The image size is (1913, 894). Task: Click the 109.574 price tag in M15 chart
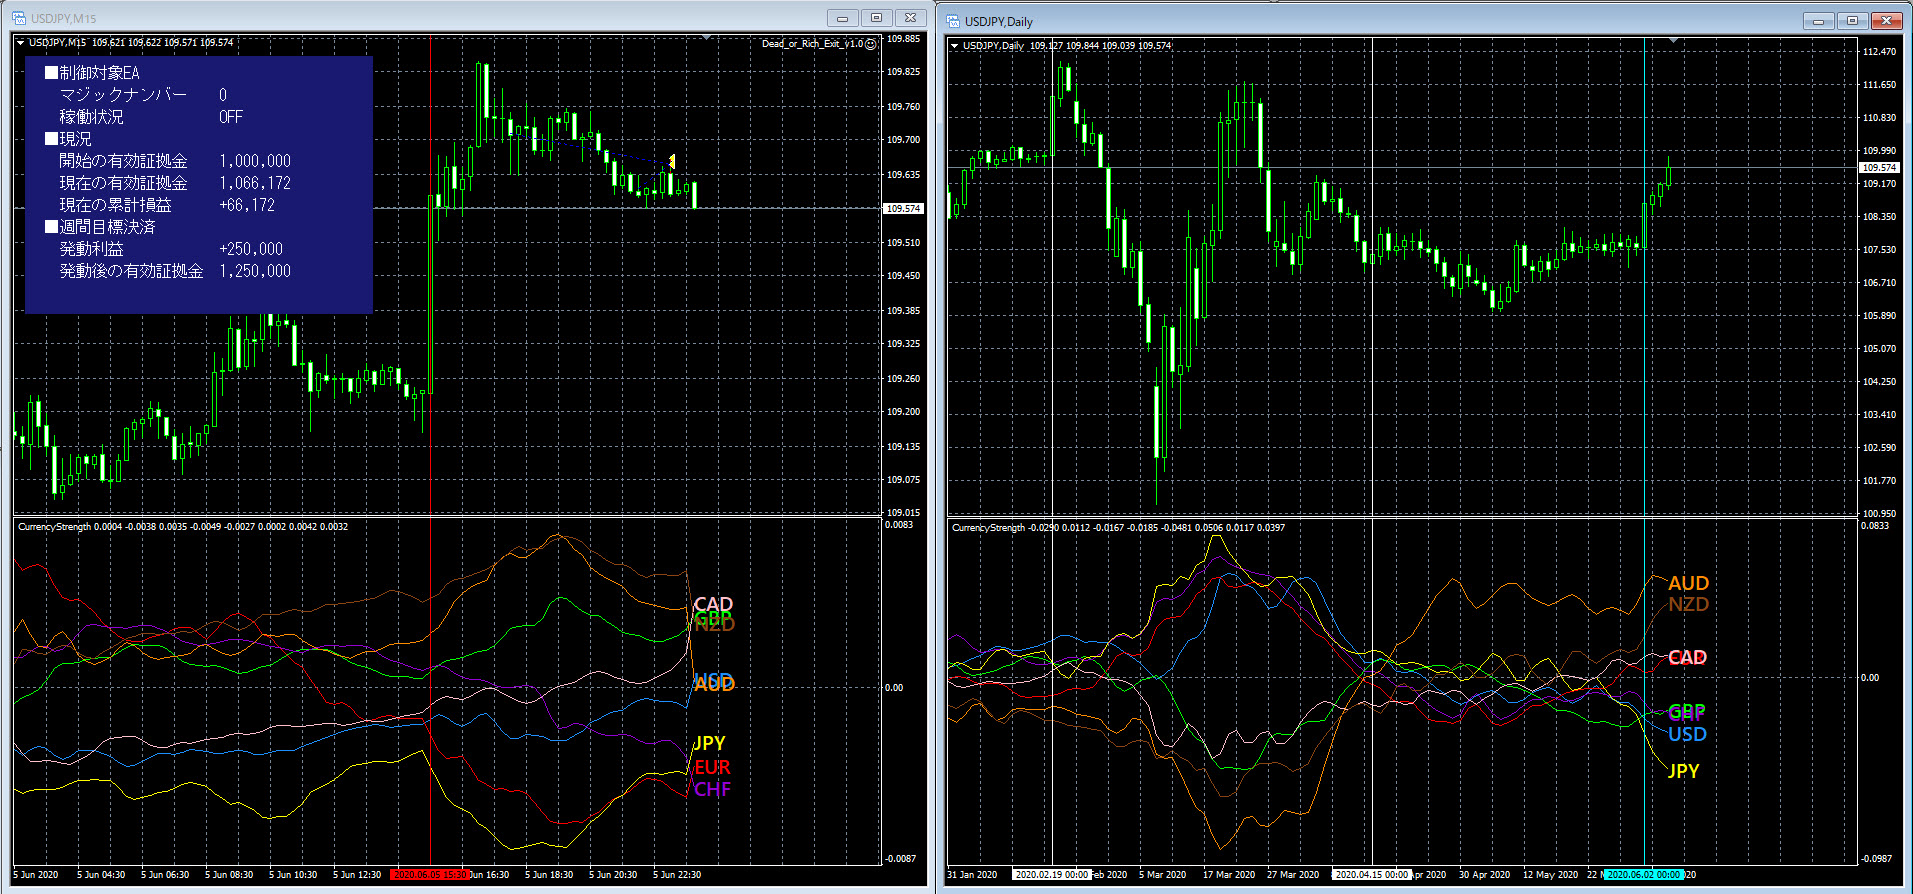pyautogui.click(x=904, y=209)
